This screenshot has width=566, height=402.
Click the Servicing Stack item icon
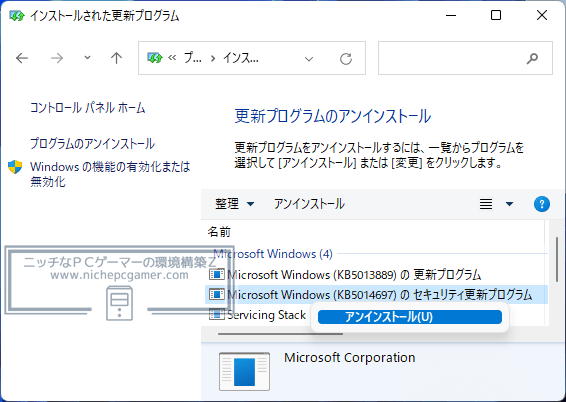[x=216, y=314]
